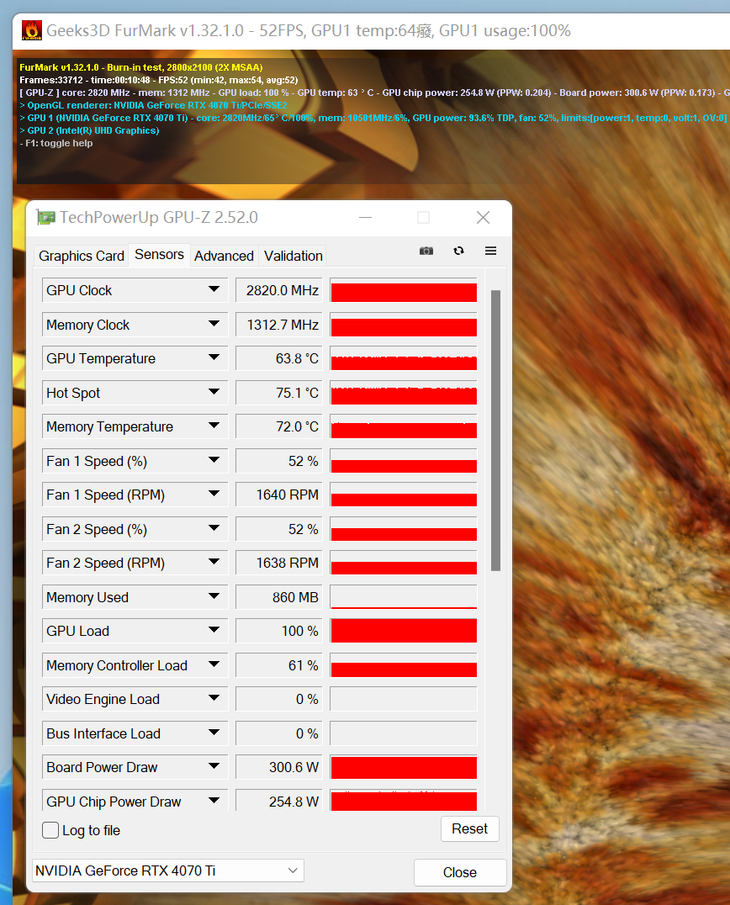Click the GPU-Z screenshot camera icon
The width and height of the screenshot is (730, 905).
coord(426,250)
